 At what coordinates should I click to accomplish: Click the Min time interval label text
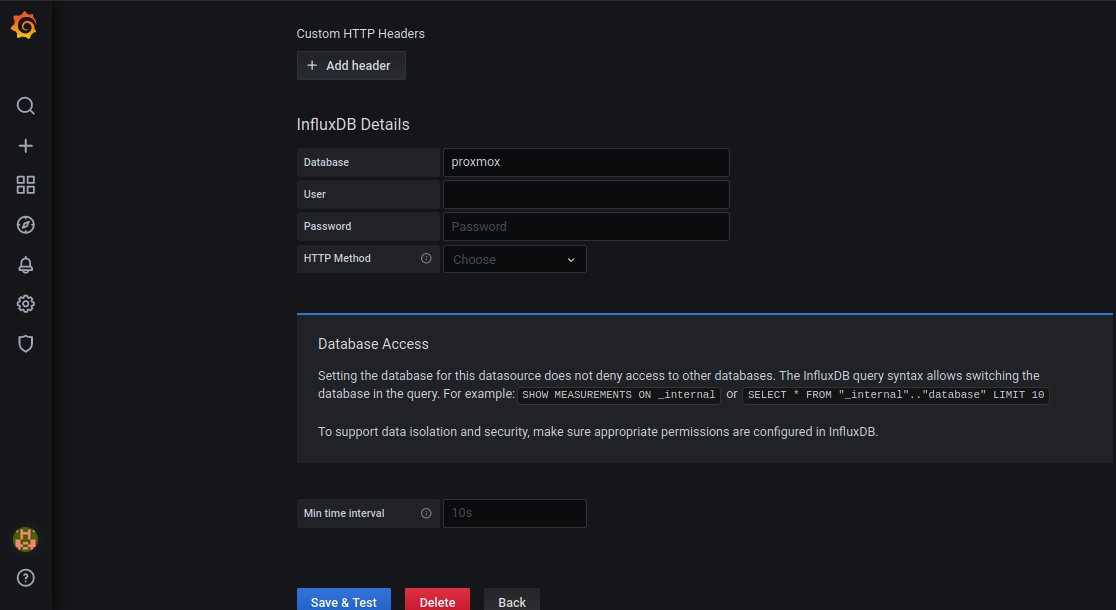[x=344, y=513]
